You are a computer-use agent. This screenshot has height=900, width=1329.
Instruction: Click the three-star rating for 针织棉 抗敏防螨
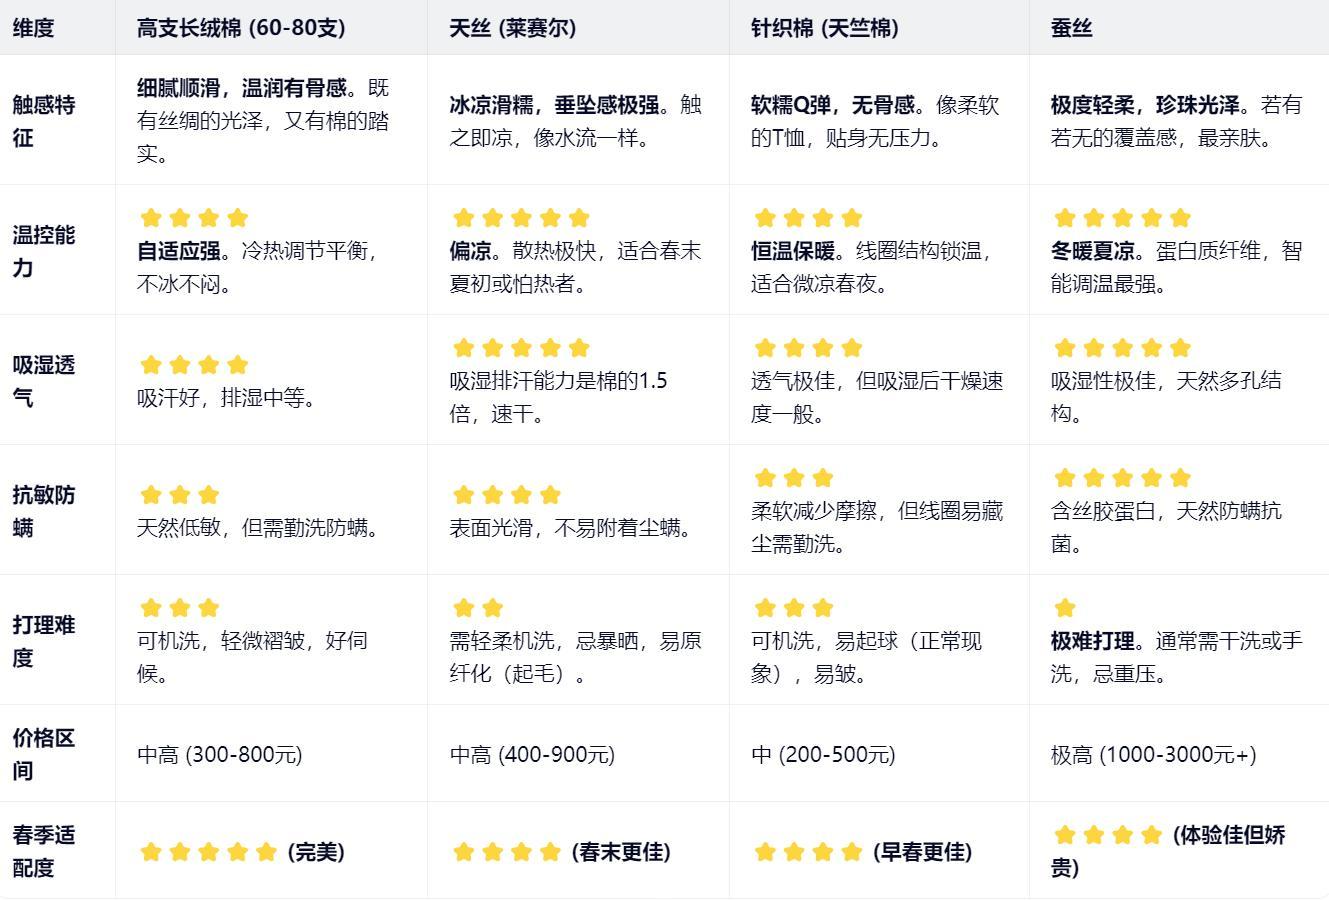(x=794, y=478)
